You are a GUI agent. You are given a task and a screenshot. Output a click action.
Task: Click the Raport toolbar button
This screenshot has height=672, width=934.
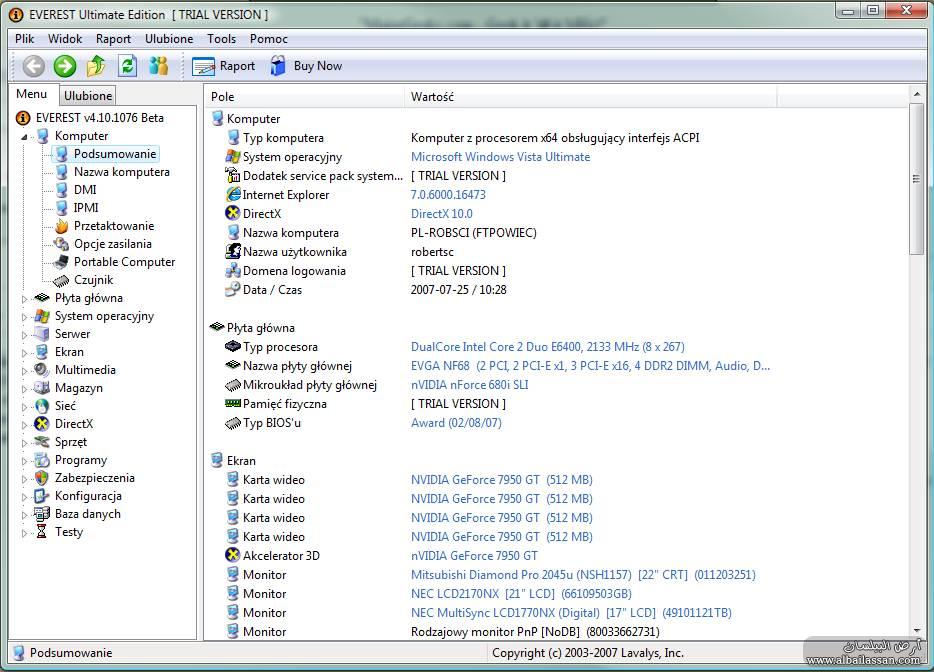point(223,66)
